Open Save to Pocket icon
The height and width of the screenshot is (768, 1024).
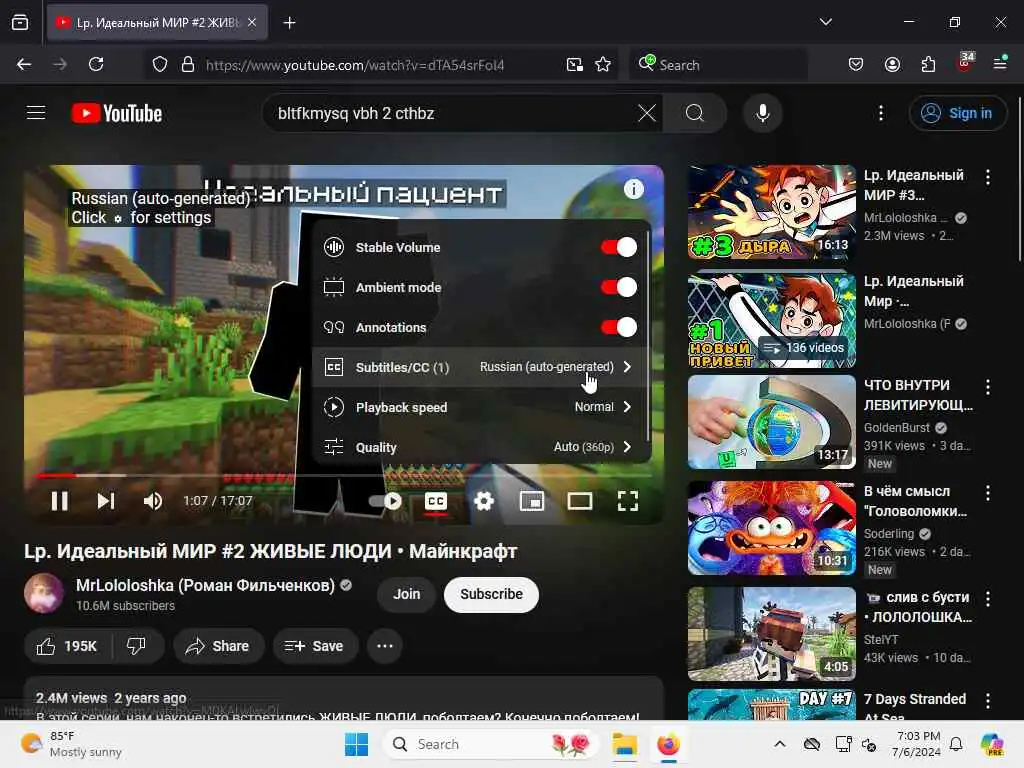856,64
